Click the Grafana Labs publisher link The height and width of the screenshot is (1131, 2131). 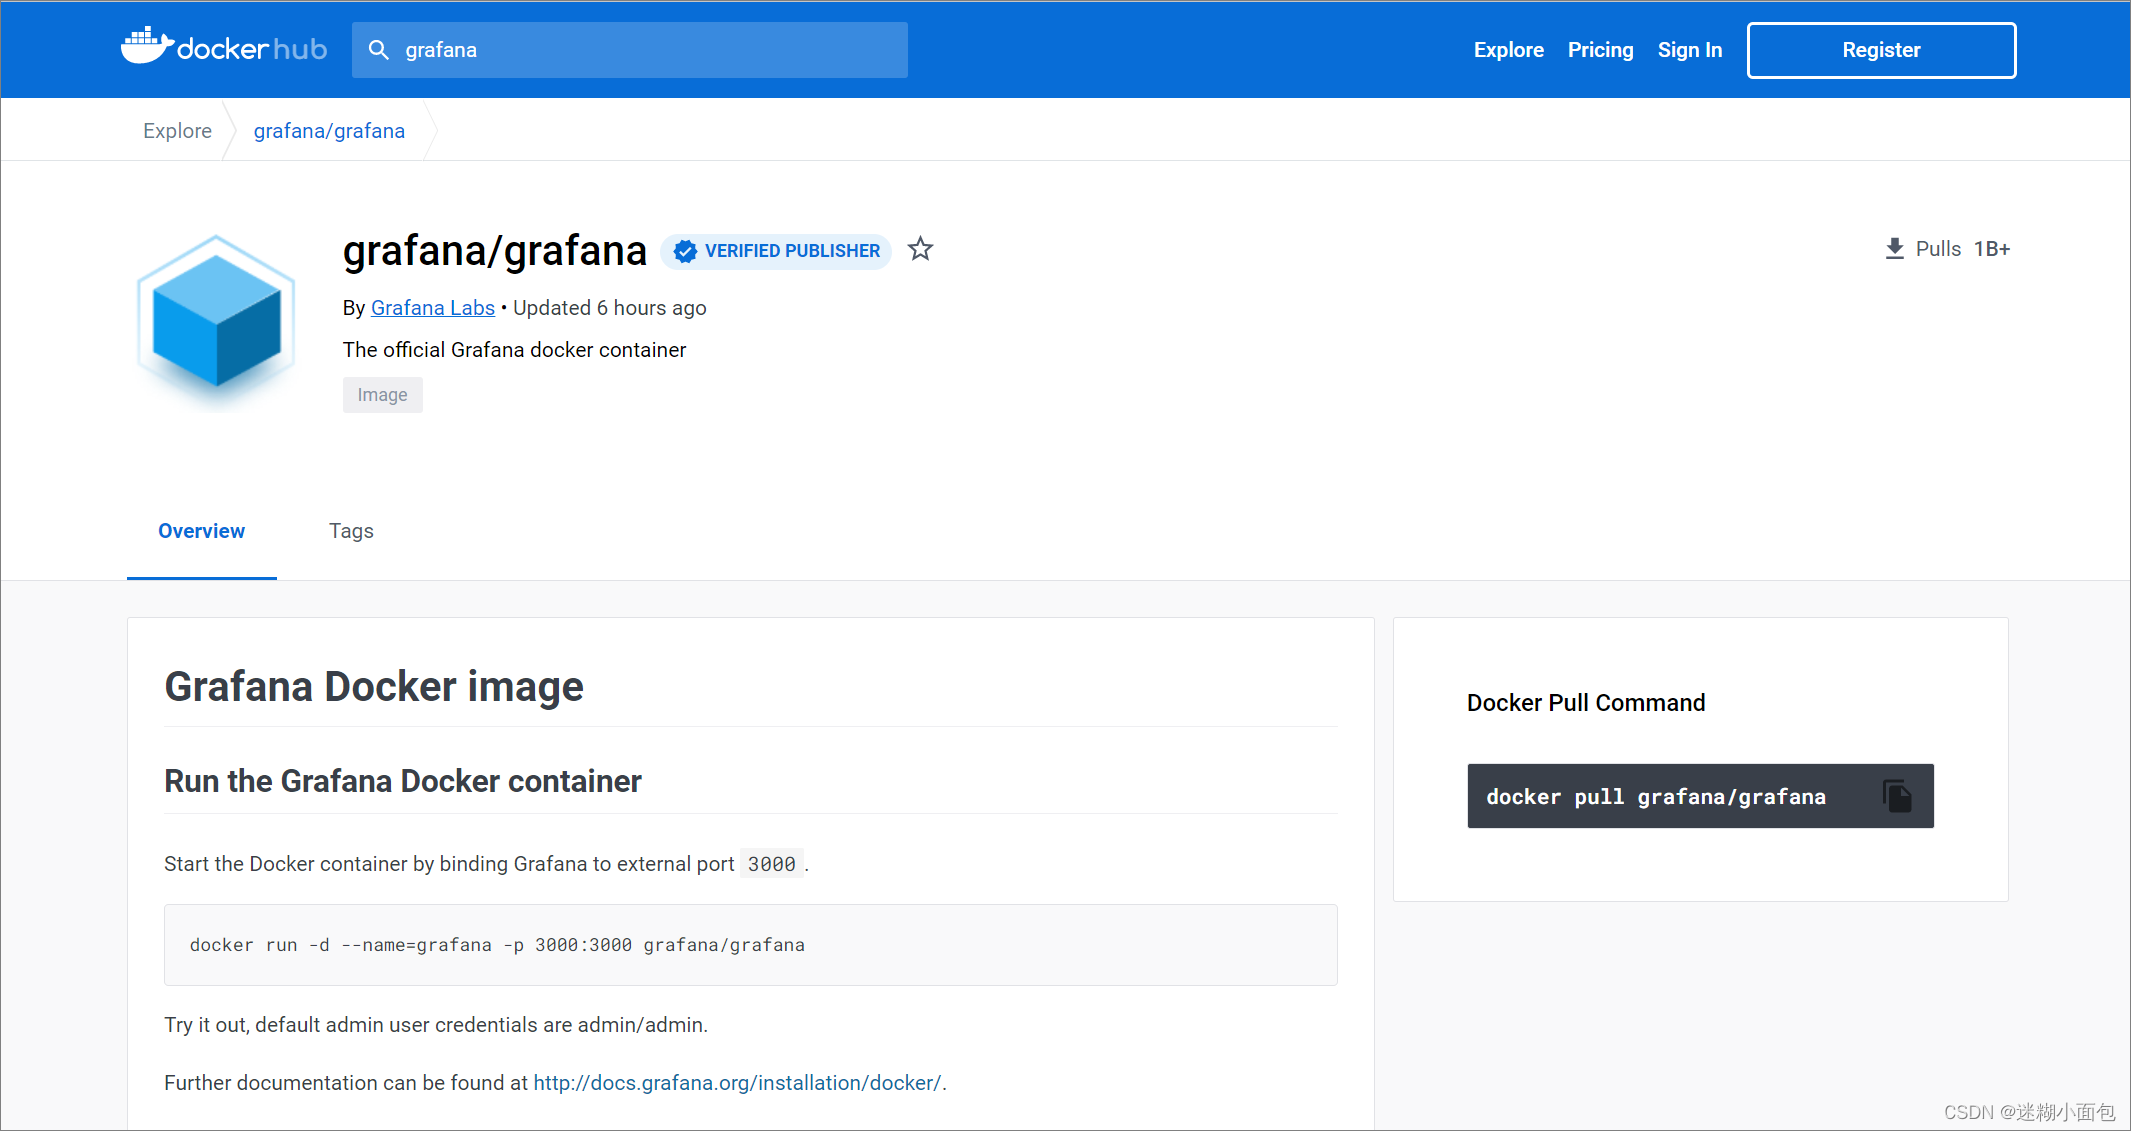point(431,307)
